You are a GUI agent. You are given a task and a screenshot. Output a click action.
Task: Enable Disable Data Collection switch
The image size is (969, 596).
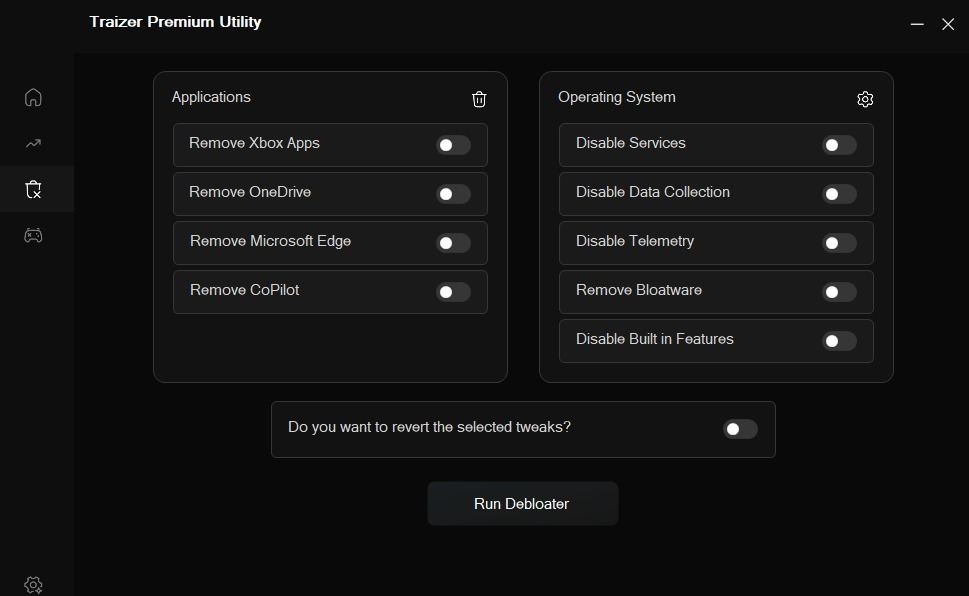pos(839,194)
